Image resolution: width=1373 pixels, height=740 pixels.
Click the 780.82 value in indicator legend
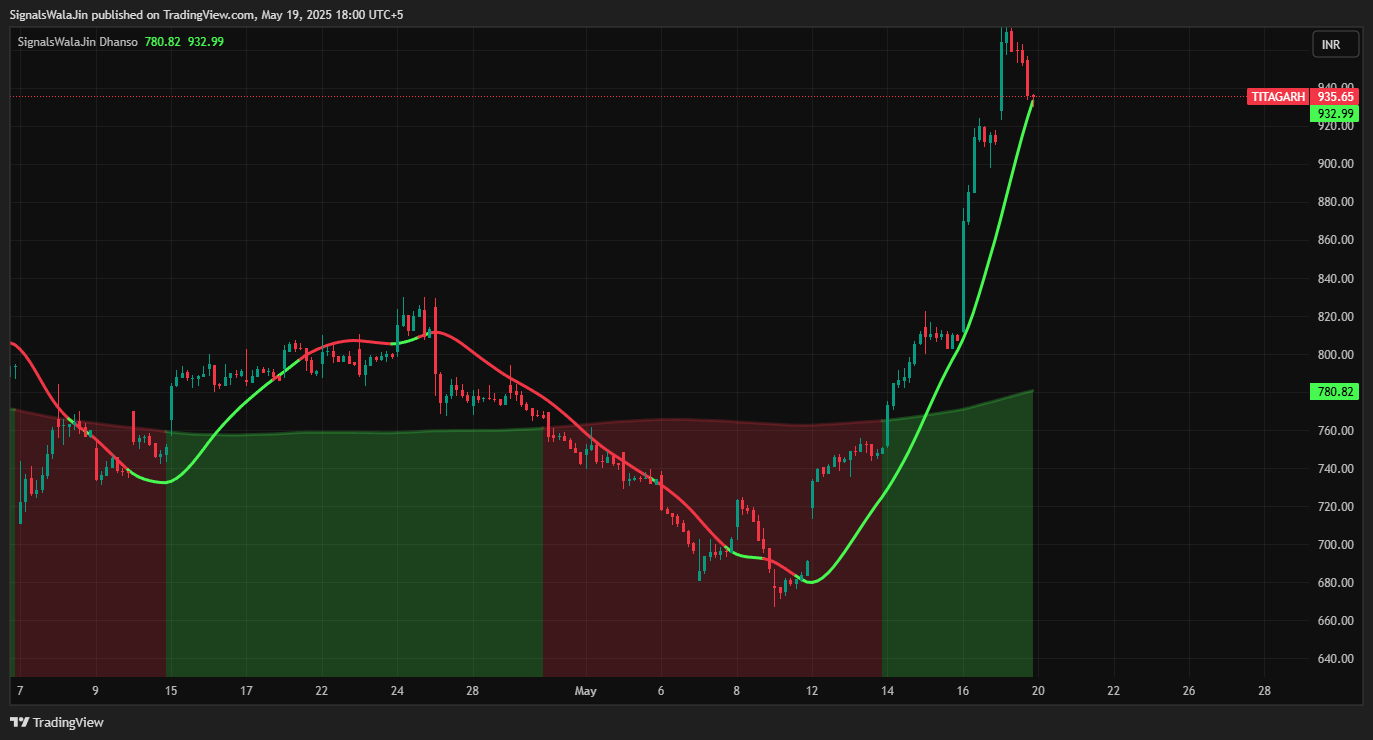coord(163,41)
